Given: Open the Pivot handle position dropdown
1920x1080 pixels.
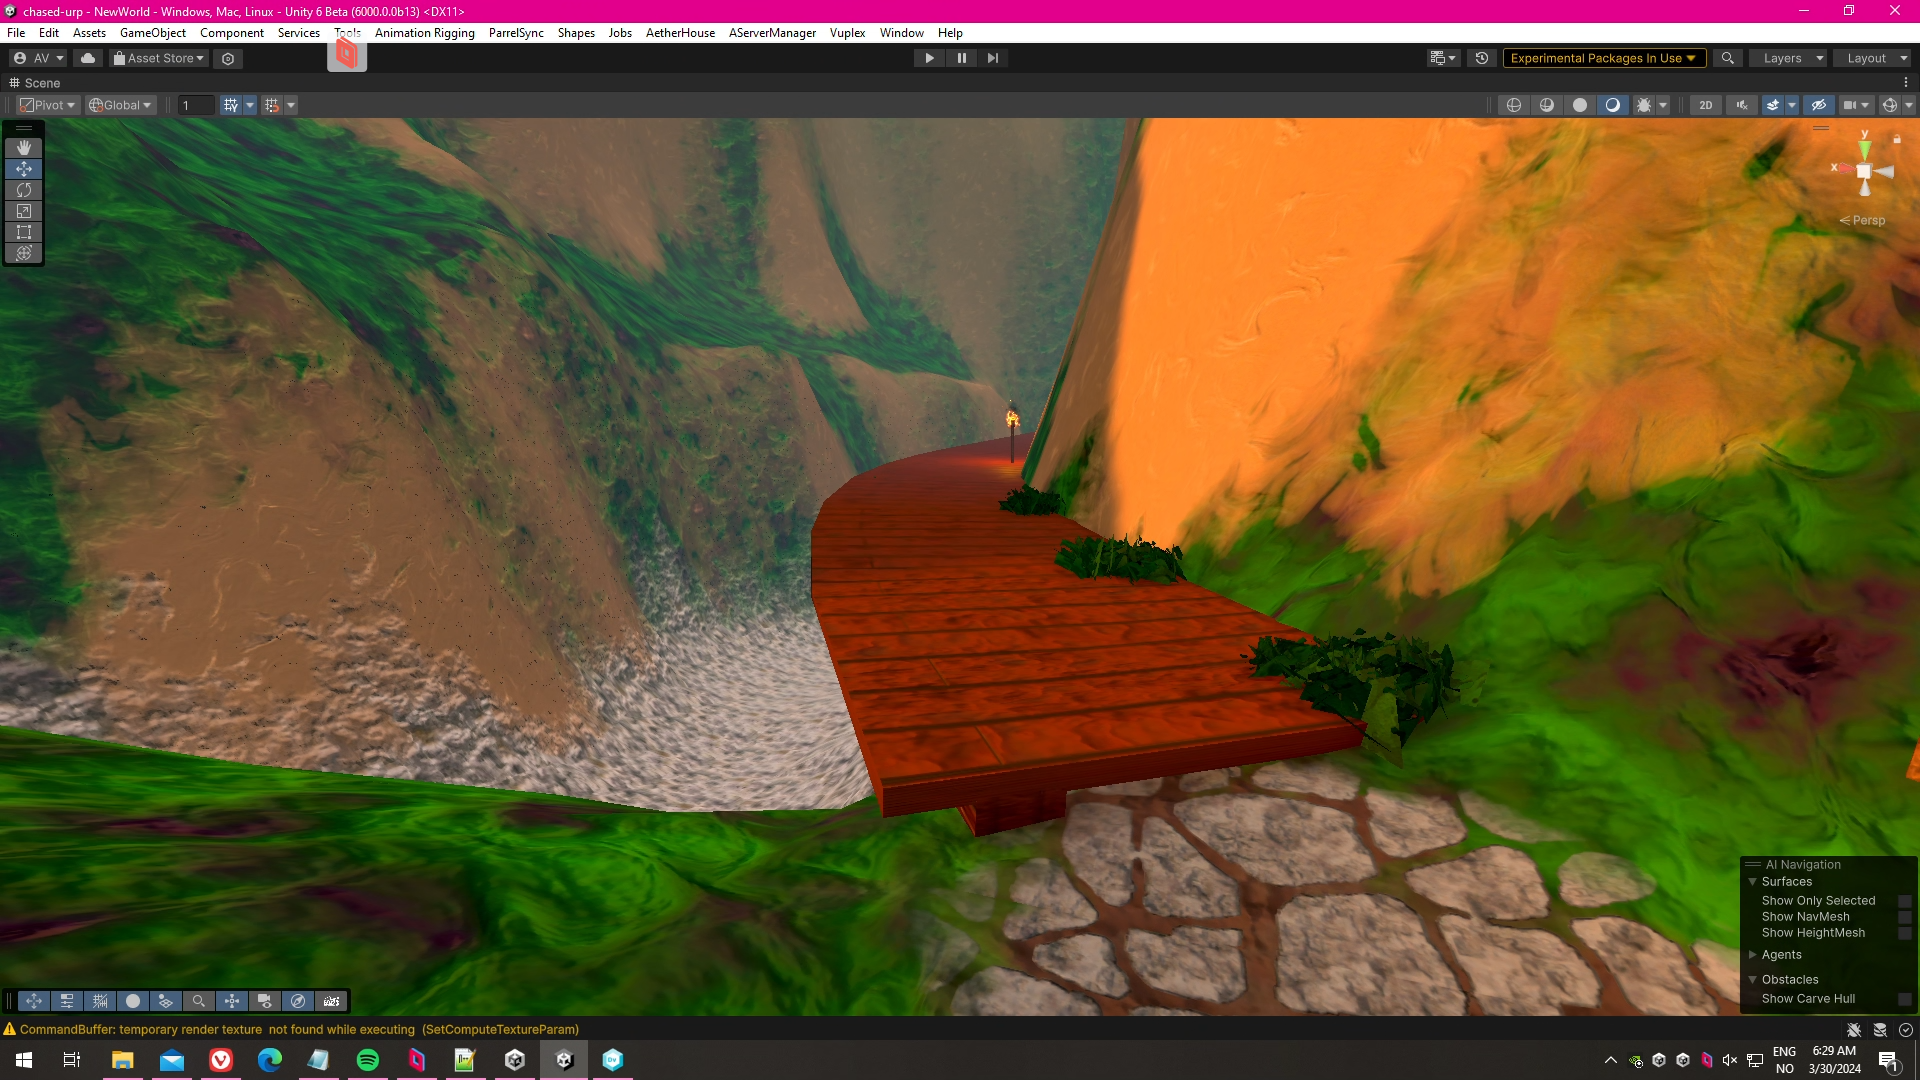Looking at the screenshot, I should pyautogui.click(x=48, y=105).
